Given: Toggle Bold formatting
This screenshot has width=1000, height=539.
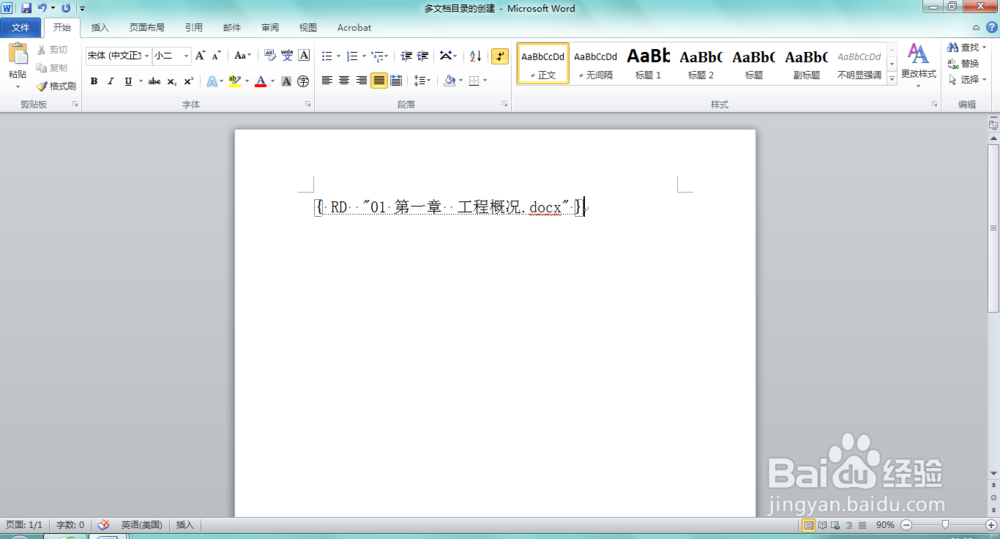Looking at the screenshot, I should 94,82.
